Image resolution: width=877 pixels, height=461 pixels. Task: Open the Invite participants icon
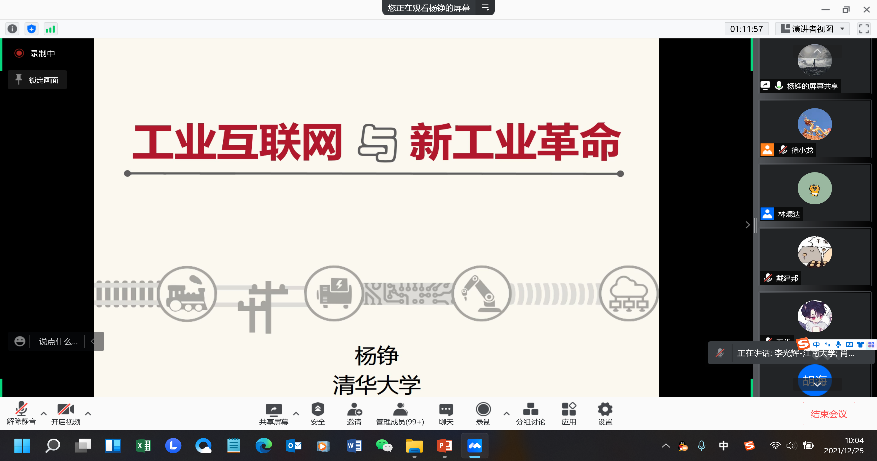pos(354,412)
